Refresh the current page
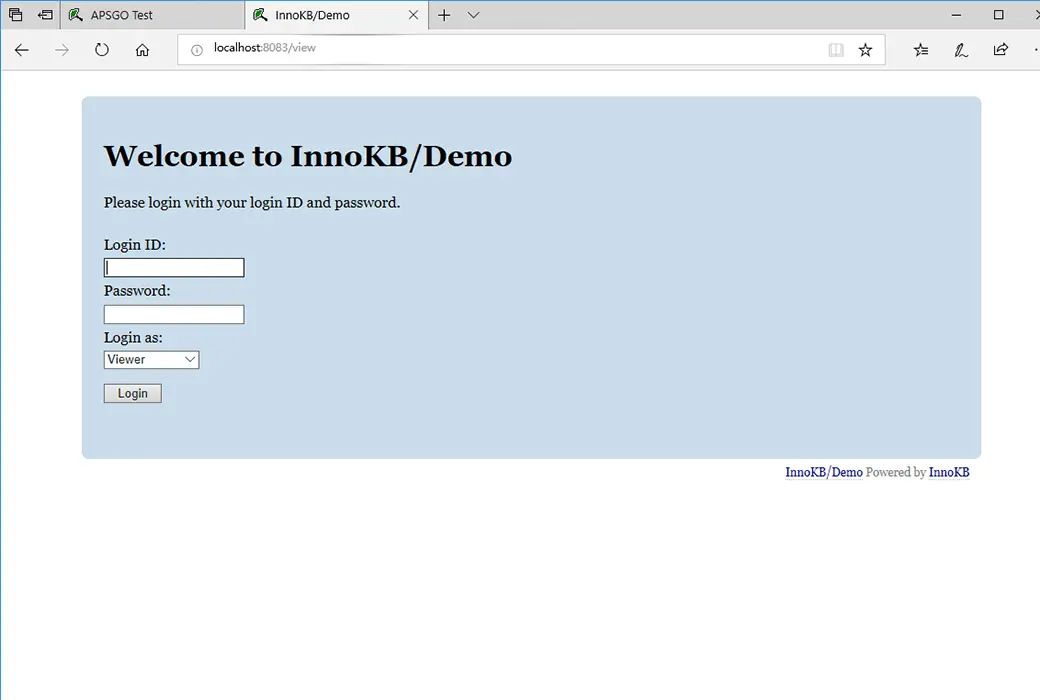This screenshot has width=1040, height=700. (x=101, y=50)
